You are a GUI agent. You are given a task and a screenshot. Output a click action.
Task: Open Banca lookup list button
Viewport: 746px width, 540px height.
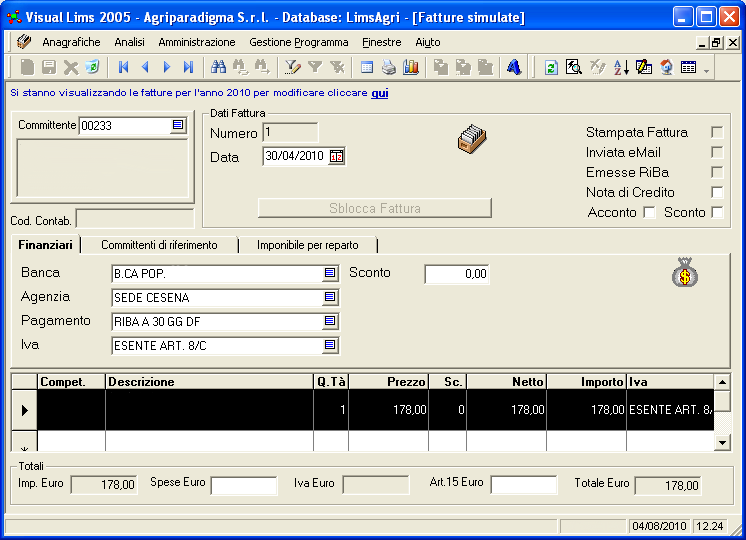[330, 273]
